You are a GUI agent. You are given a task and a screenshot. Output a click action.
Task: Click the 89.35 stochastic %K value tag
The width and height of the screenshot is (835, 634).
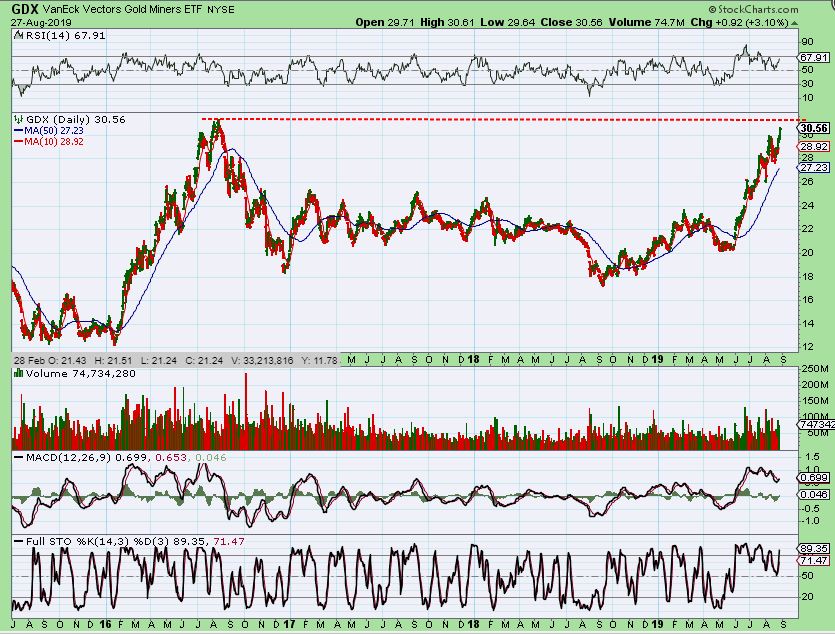(814, 548)
